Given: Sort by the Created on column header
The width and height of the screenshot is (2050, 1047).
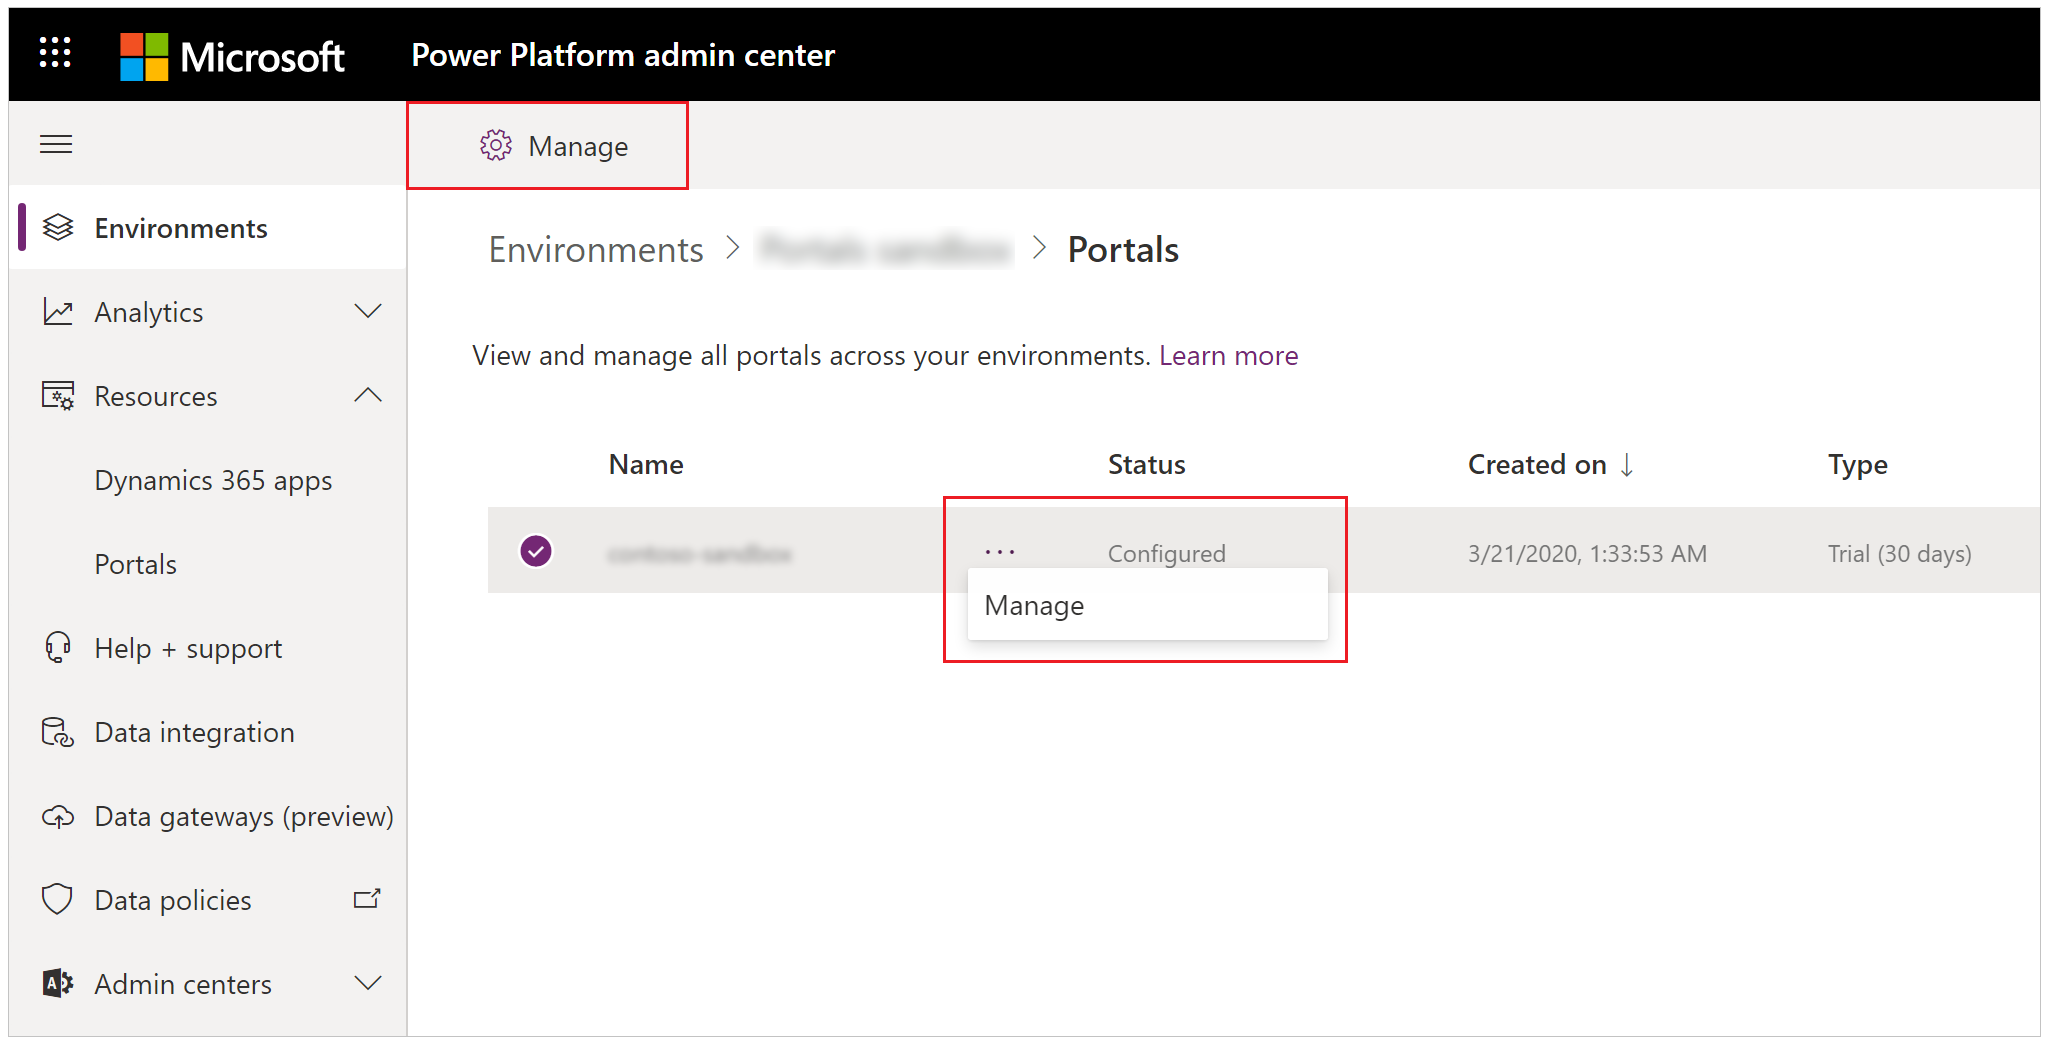Looking at the screenshot, I should point(1537,465).
